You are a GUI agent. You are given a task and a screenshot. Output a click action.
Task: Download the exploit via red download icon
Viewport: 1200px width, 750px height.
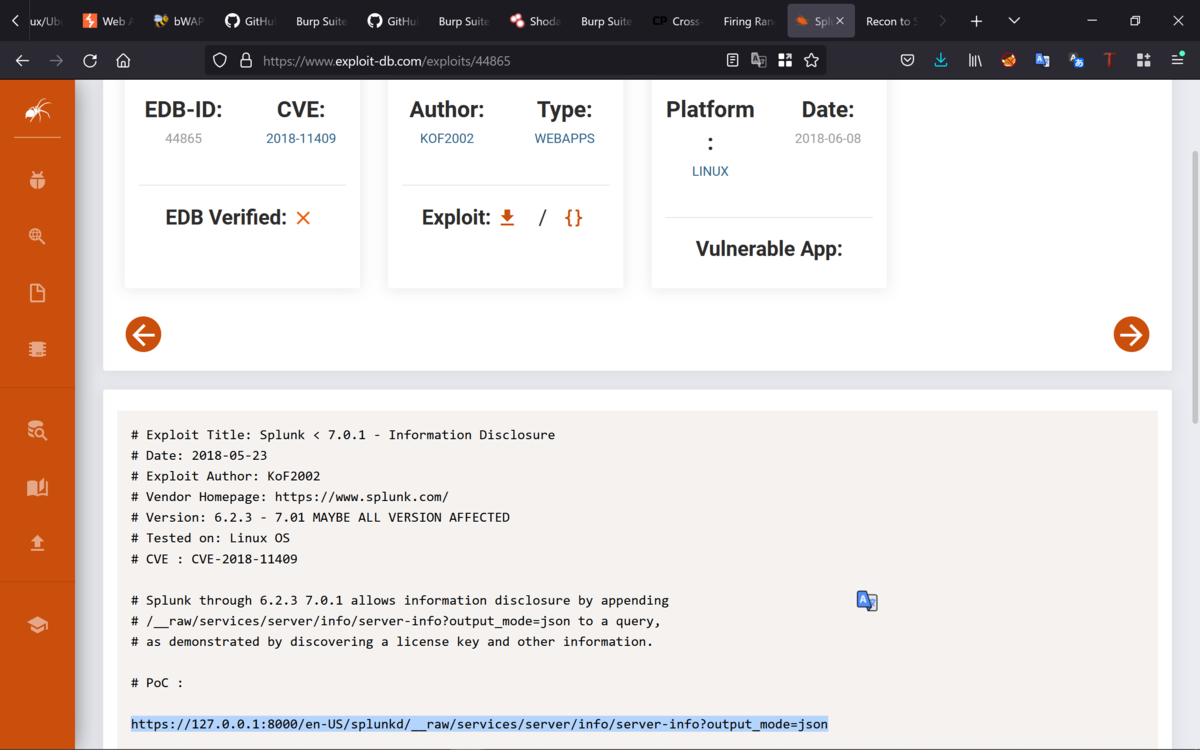click(x=507, y=217)
